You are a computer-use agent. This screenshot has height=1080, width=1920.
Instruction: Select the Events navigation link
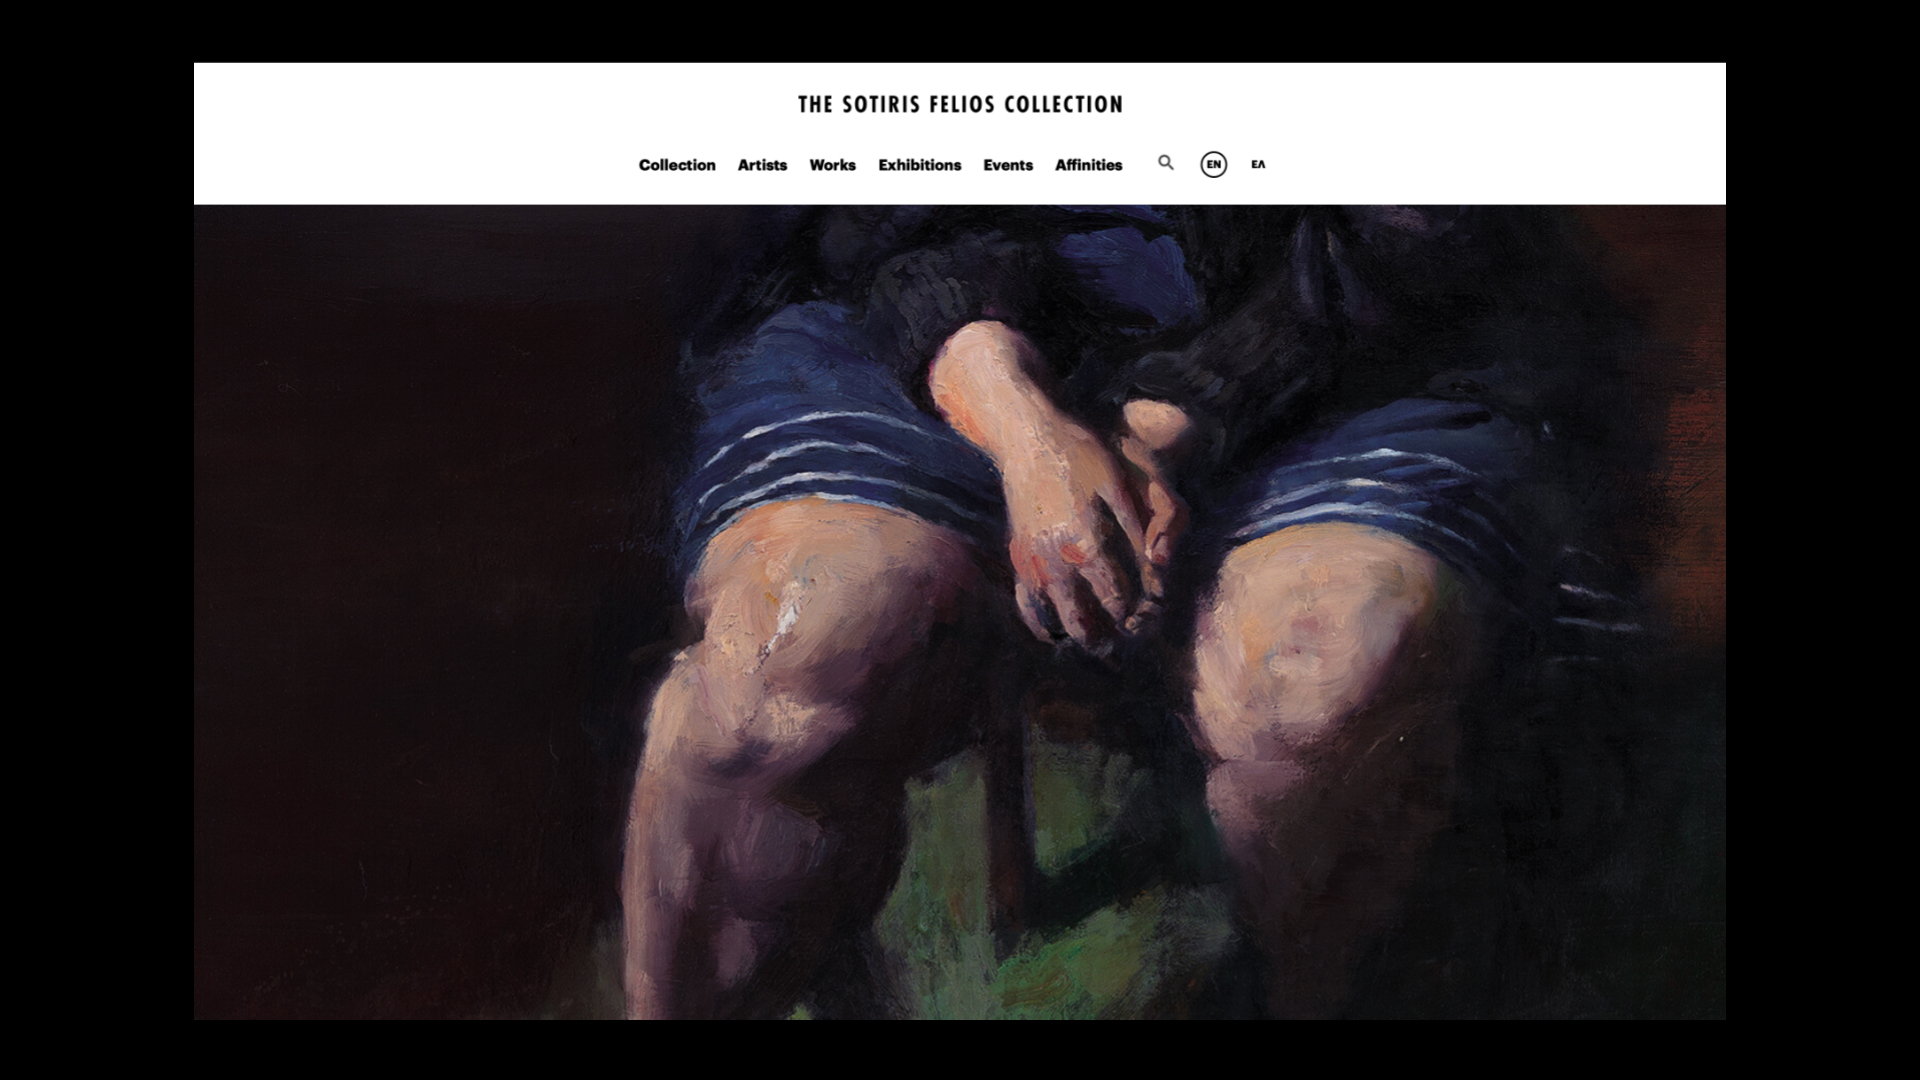click(1007, 165)
